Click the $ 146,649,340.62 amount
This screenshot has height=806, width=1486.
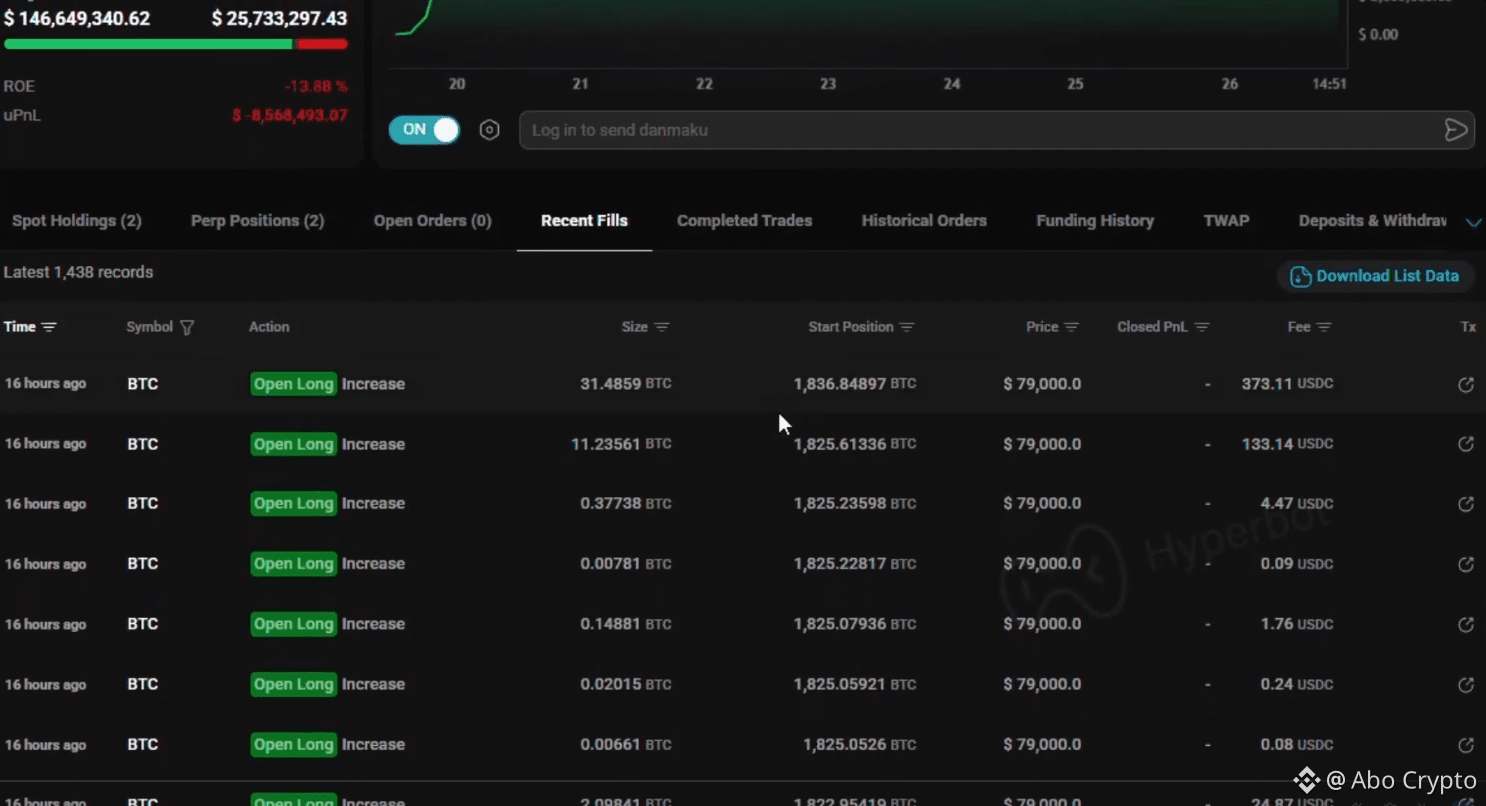point(77,19)
